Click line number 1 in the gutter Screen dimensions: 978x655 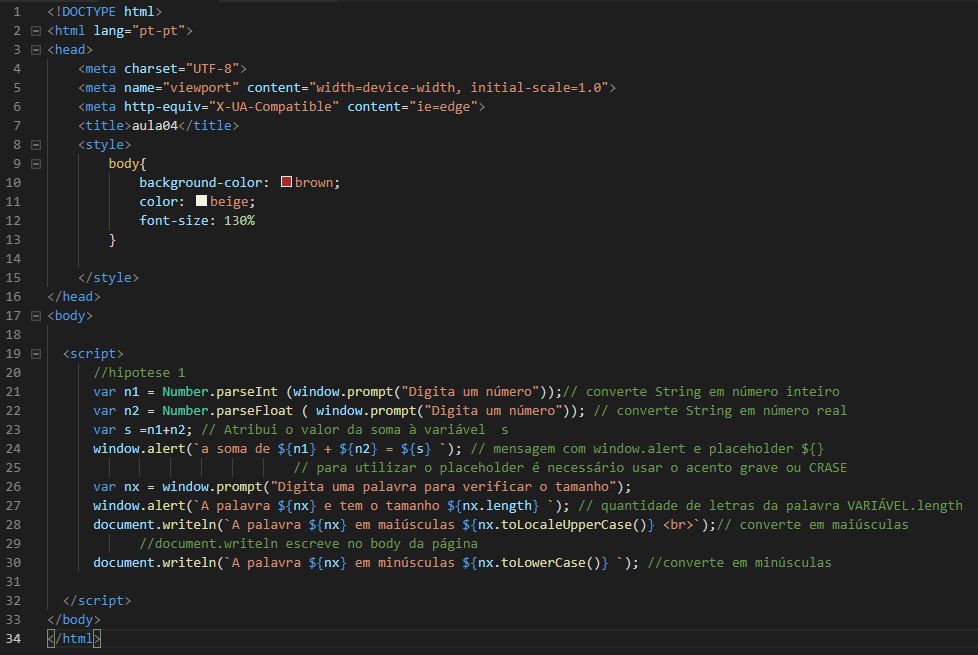tap(17, 12)
